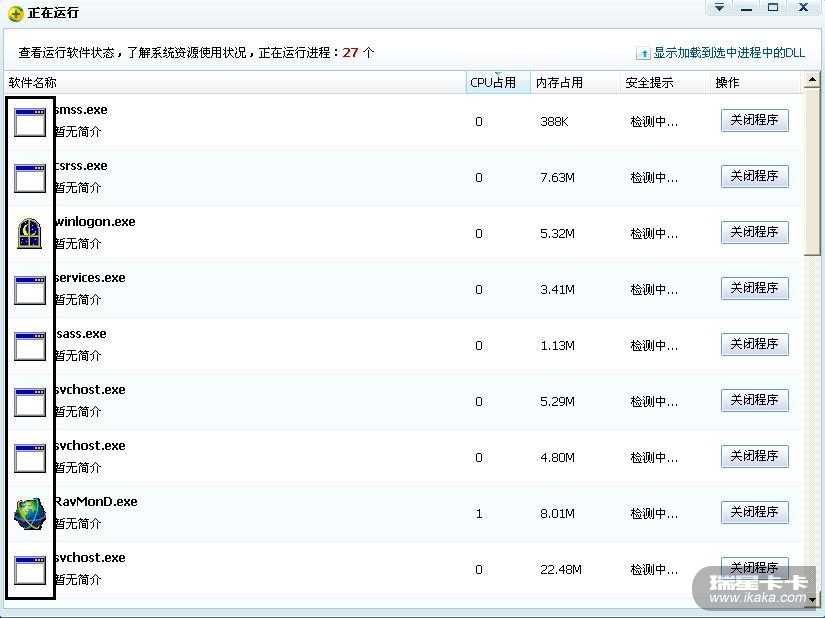Click 暂无简介 under winlogon.exe

click(78, 244)
